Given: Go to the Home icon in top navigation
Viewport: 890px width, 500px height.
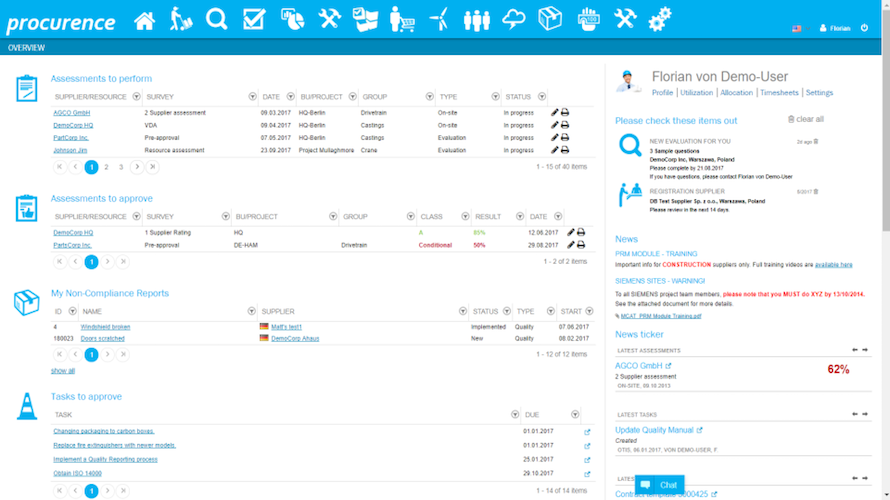Looking at the screenshot, I should [x=144, y=21].
